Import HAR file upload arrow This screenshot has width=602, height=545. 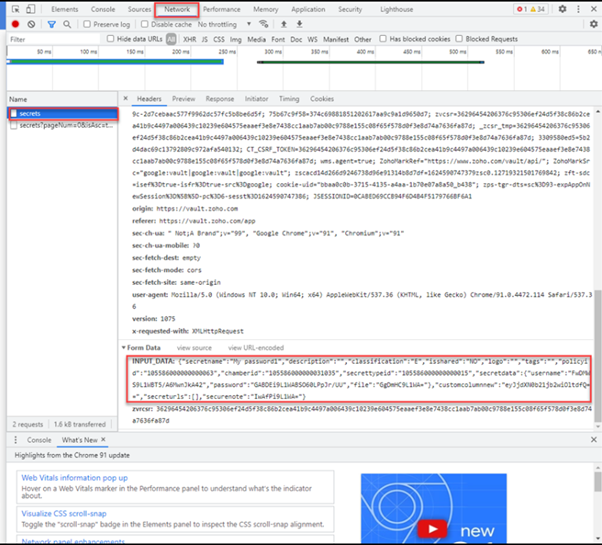click(284, 24)
